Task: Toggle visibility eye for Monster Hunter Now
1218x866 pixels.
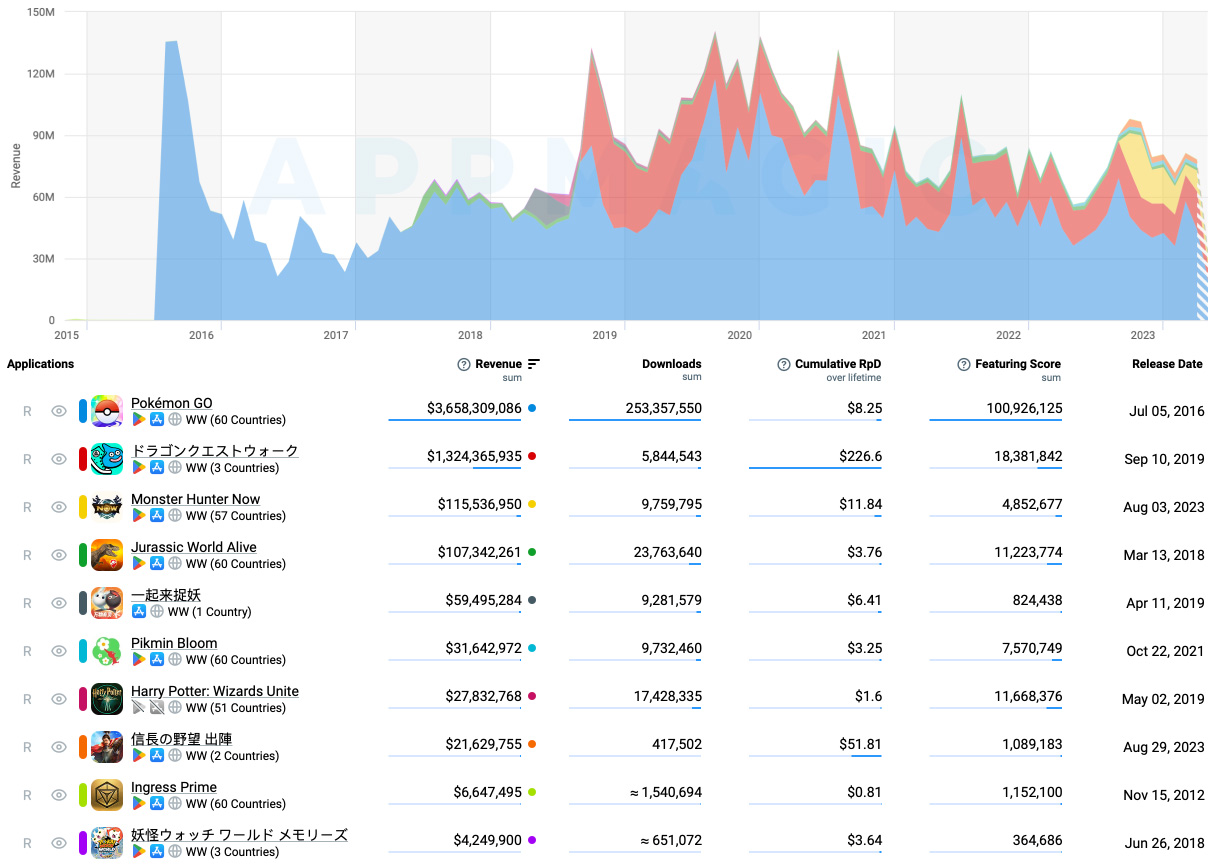Action: coord(59,507)
